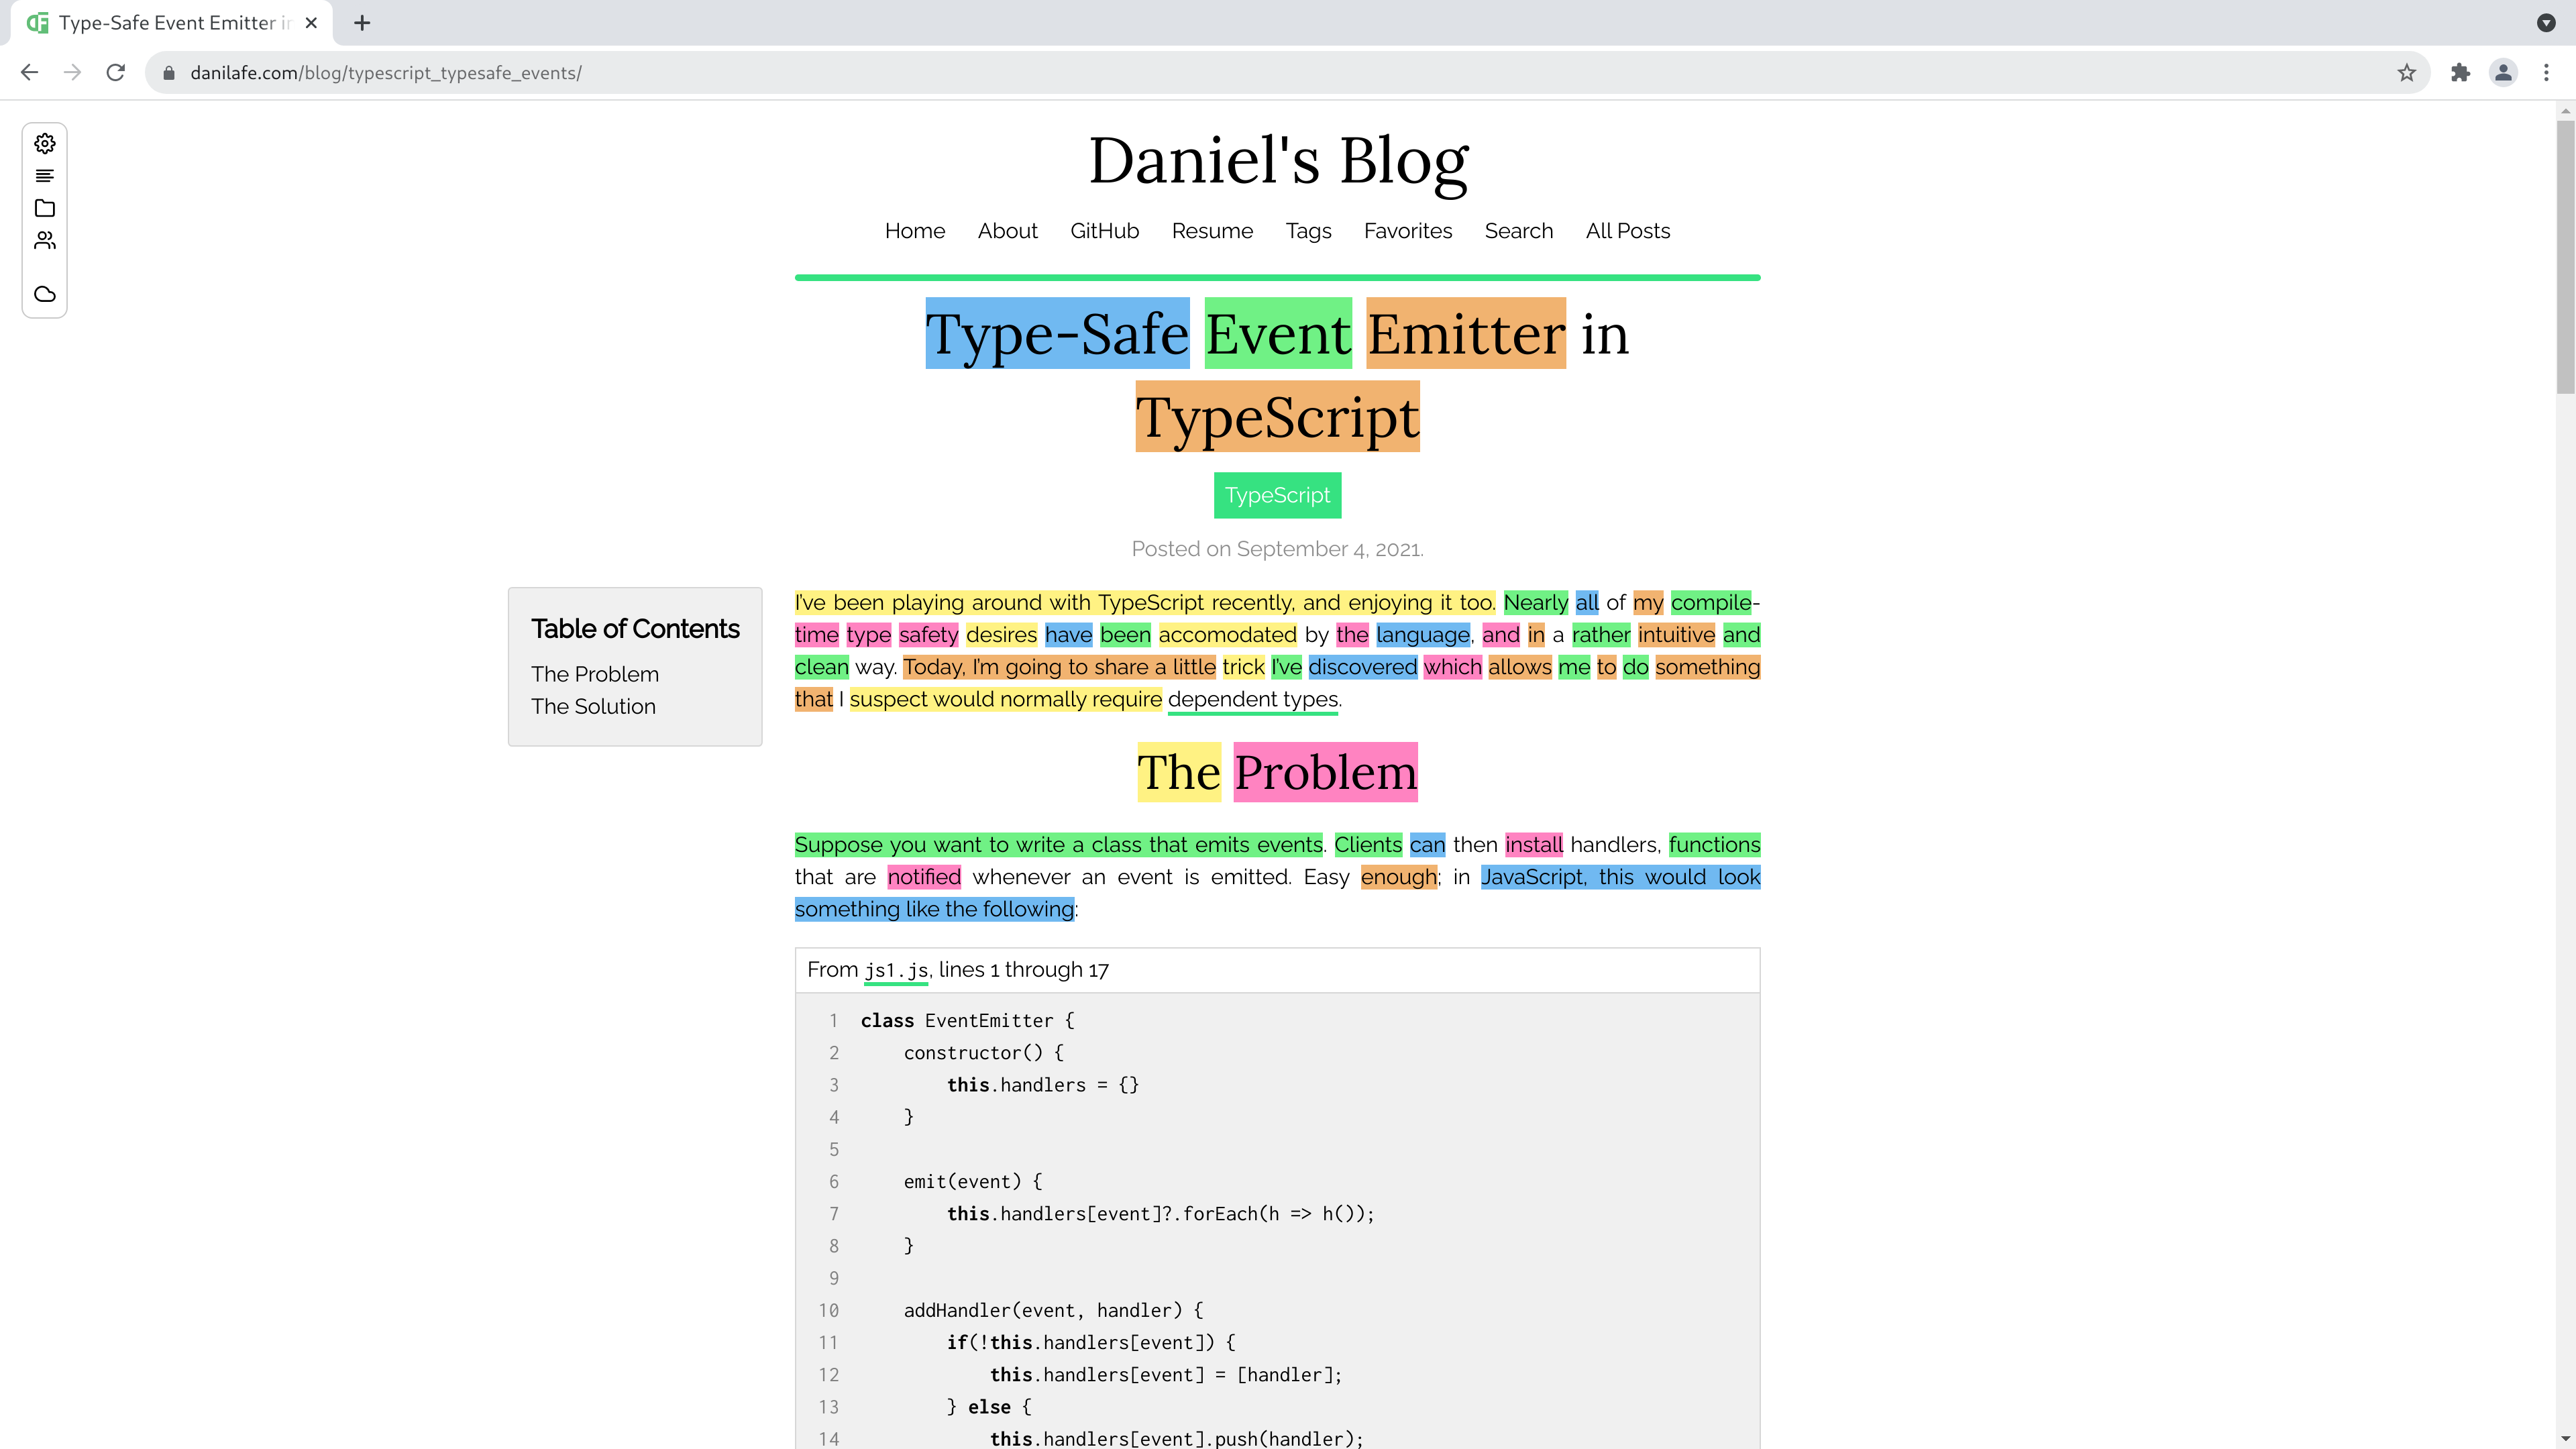Screen dimensions: 2576x1449
Task: Reload the page with the refresh icon
Action: 116,73
